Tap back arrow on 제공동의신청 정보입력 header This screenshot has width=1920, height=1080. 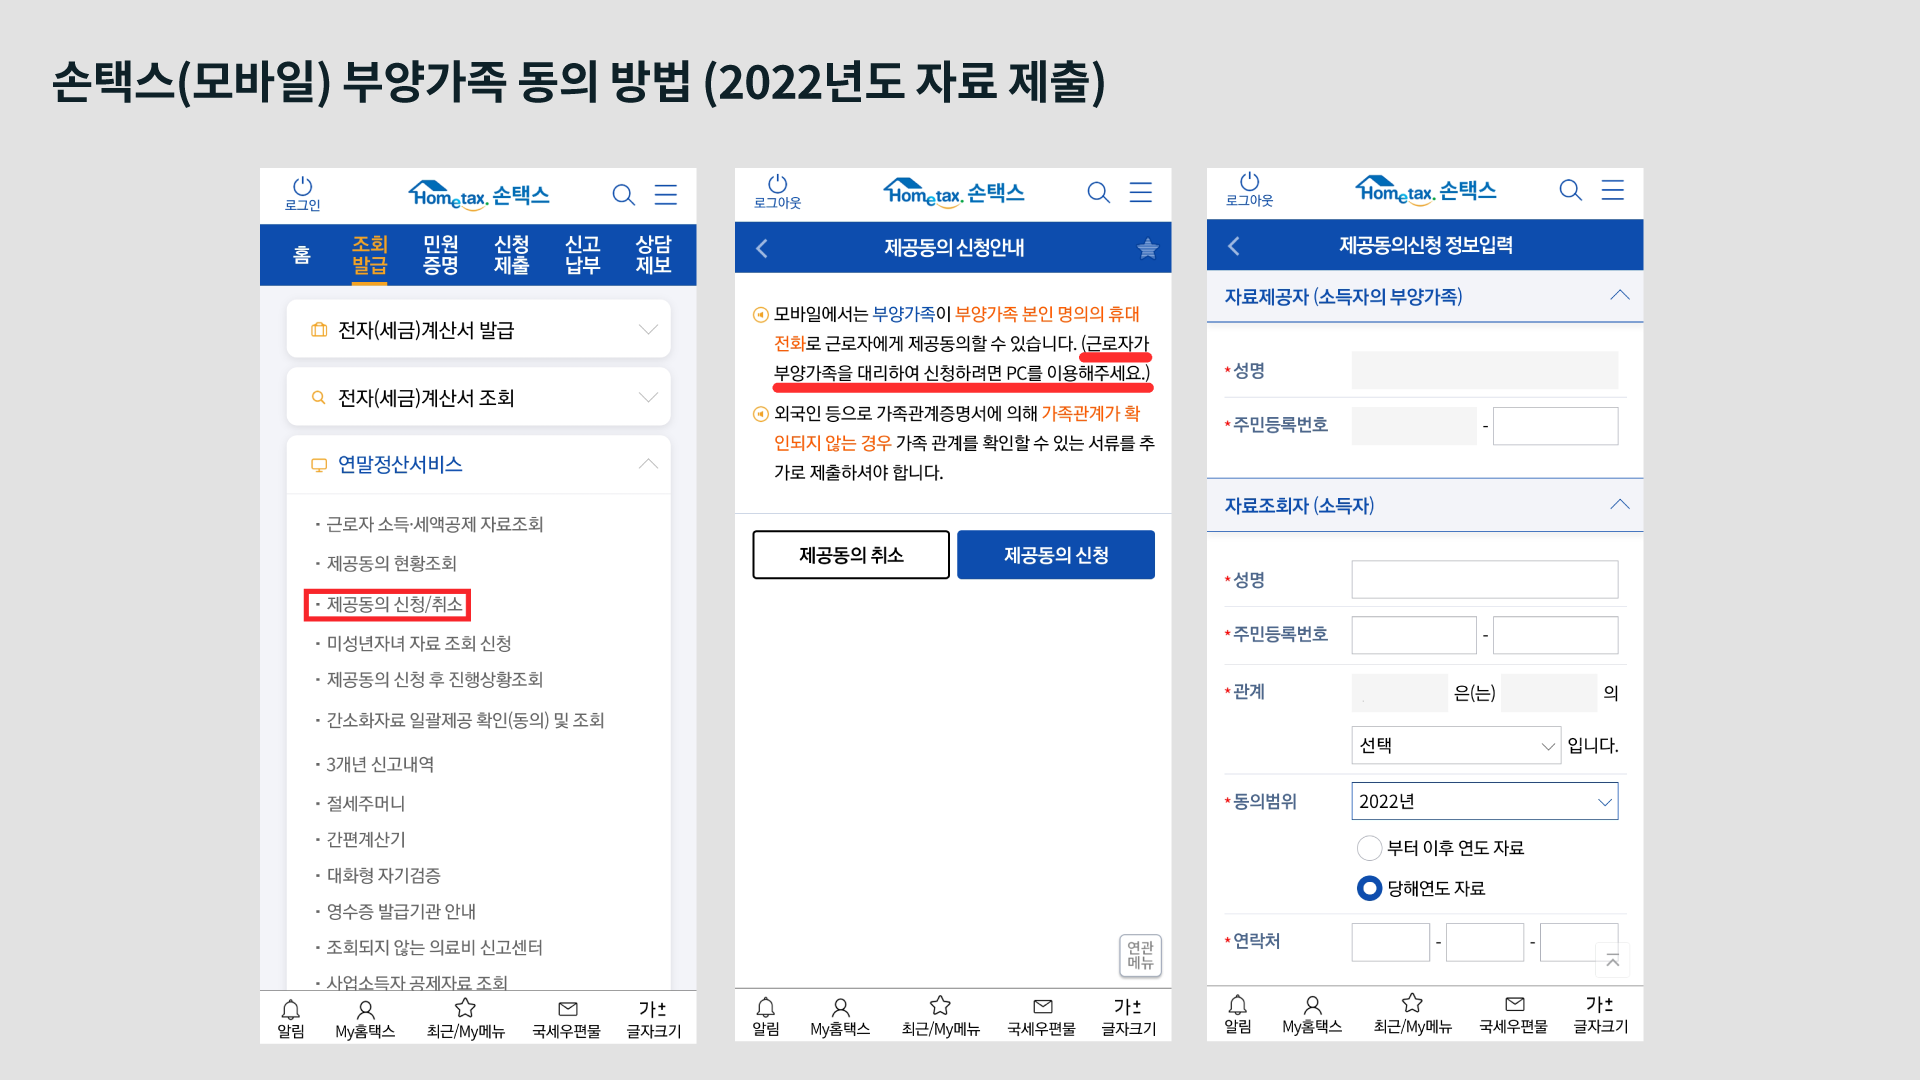(x=1234, y=246)
